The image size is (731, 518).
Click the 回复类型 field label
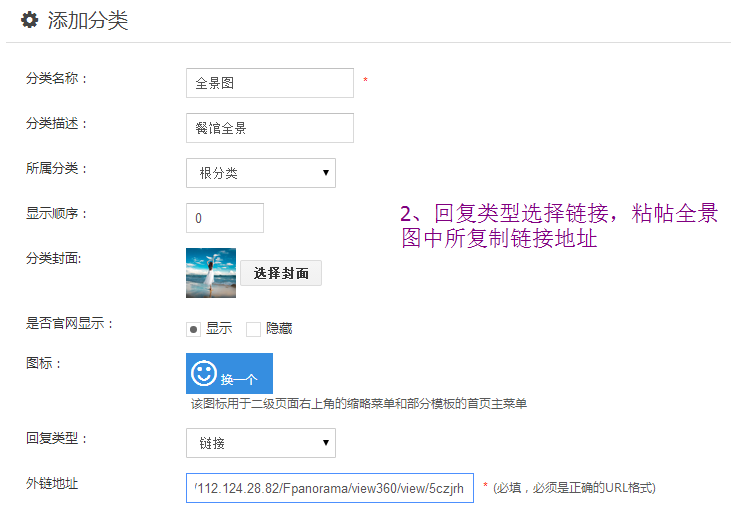point(57,438)
